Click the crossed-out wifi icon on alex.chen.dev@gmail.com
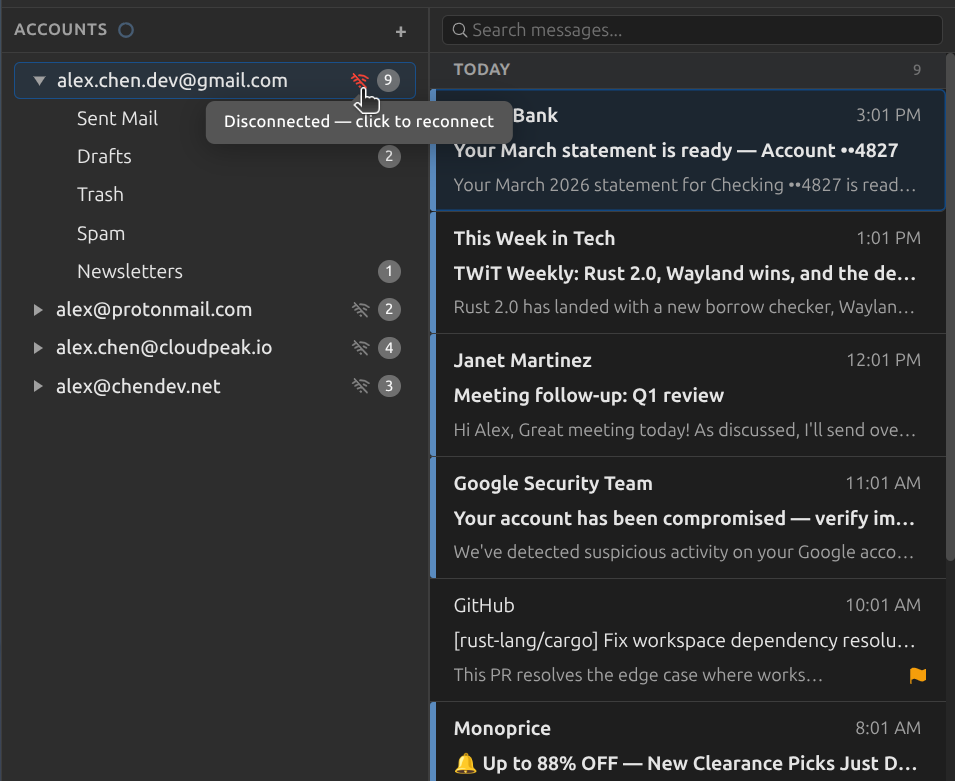955x781 pixels. pyautogui.click(x=360, y=80)
